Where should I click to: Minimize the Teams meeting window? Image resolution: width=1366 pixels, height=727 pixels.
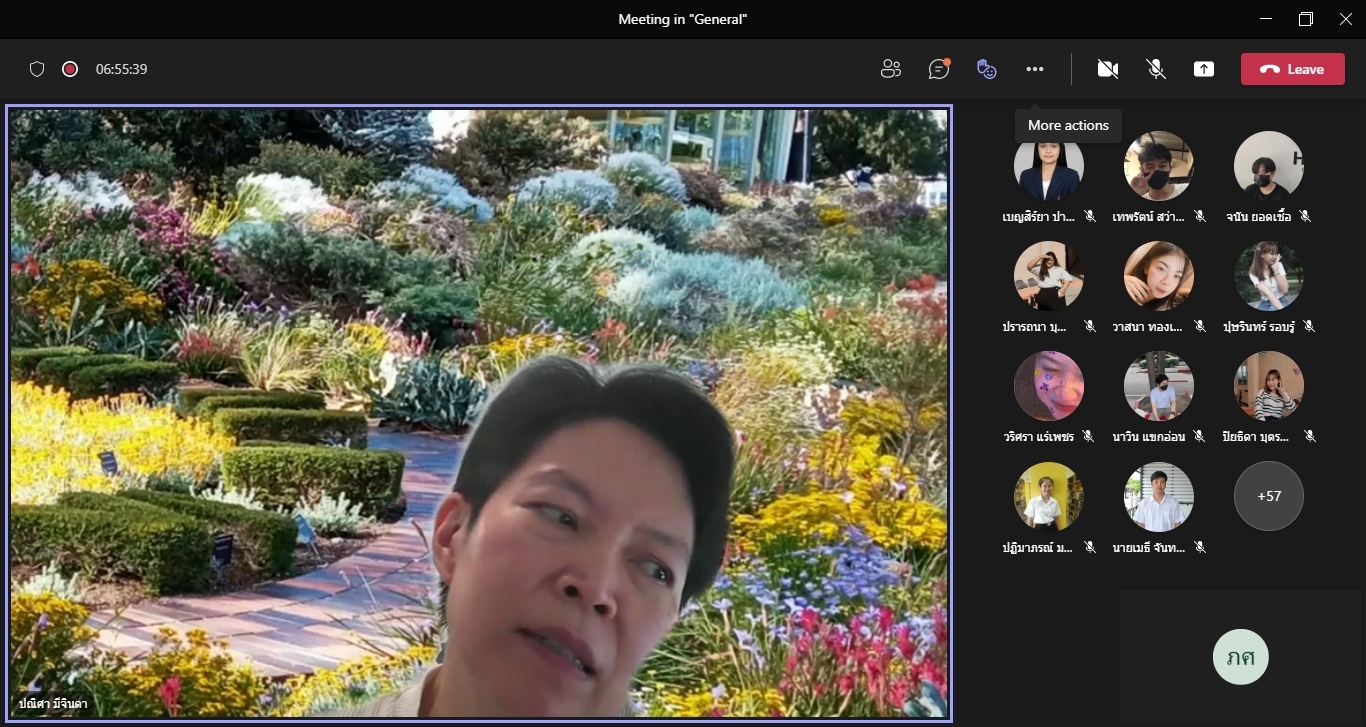[1267, 19]
